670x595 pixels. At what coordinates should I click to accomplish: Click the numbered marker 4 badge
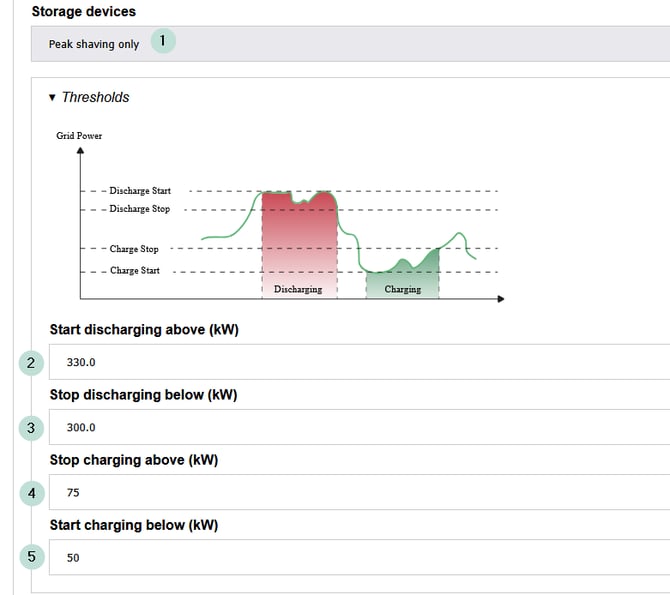(x=32, y=493)
